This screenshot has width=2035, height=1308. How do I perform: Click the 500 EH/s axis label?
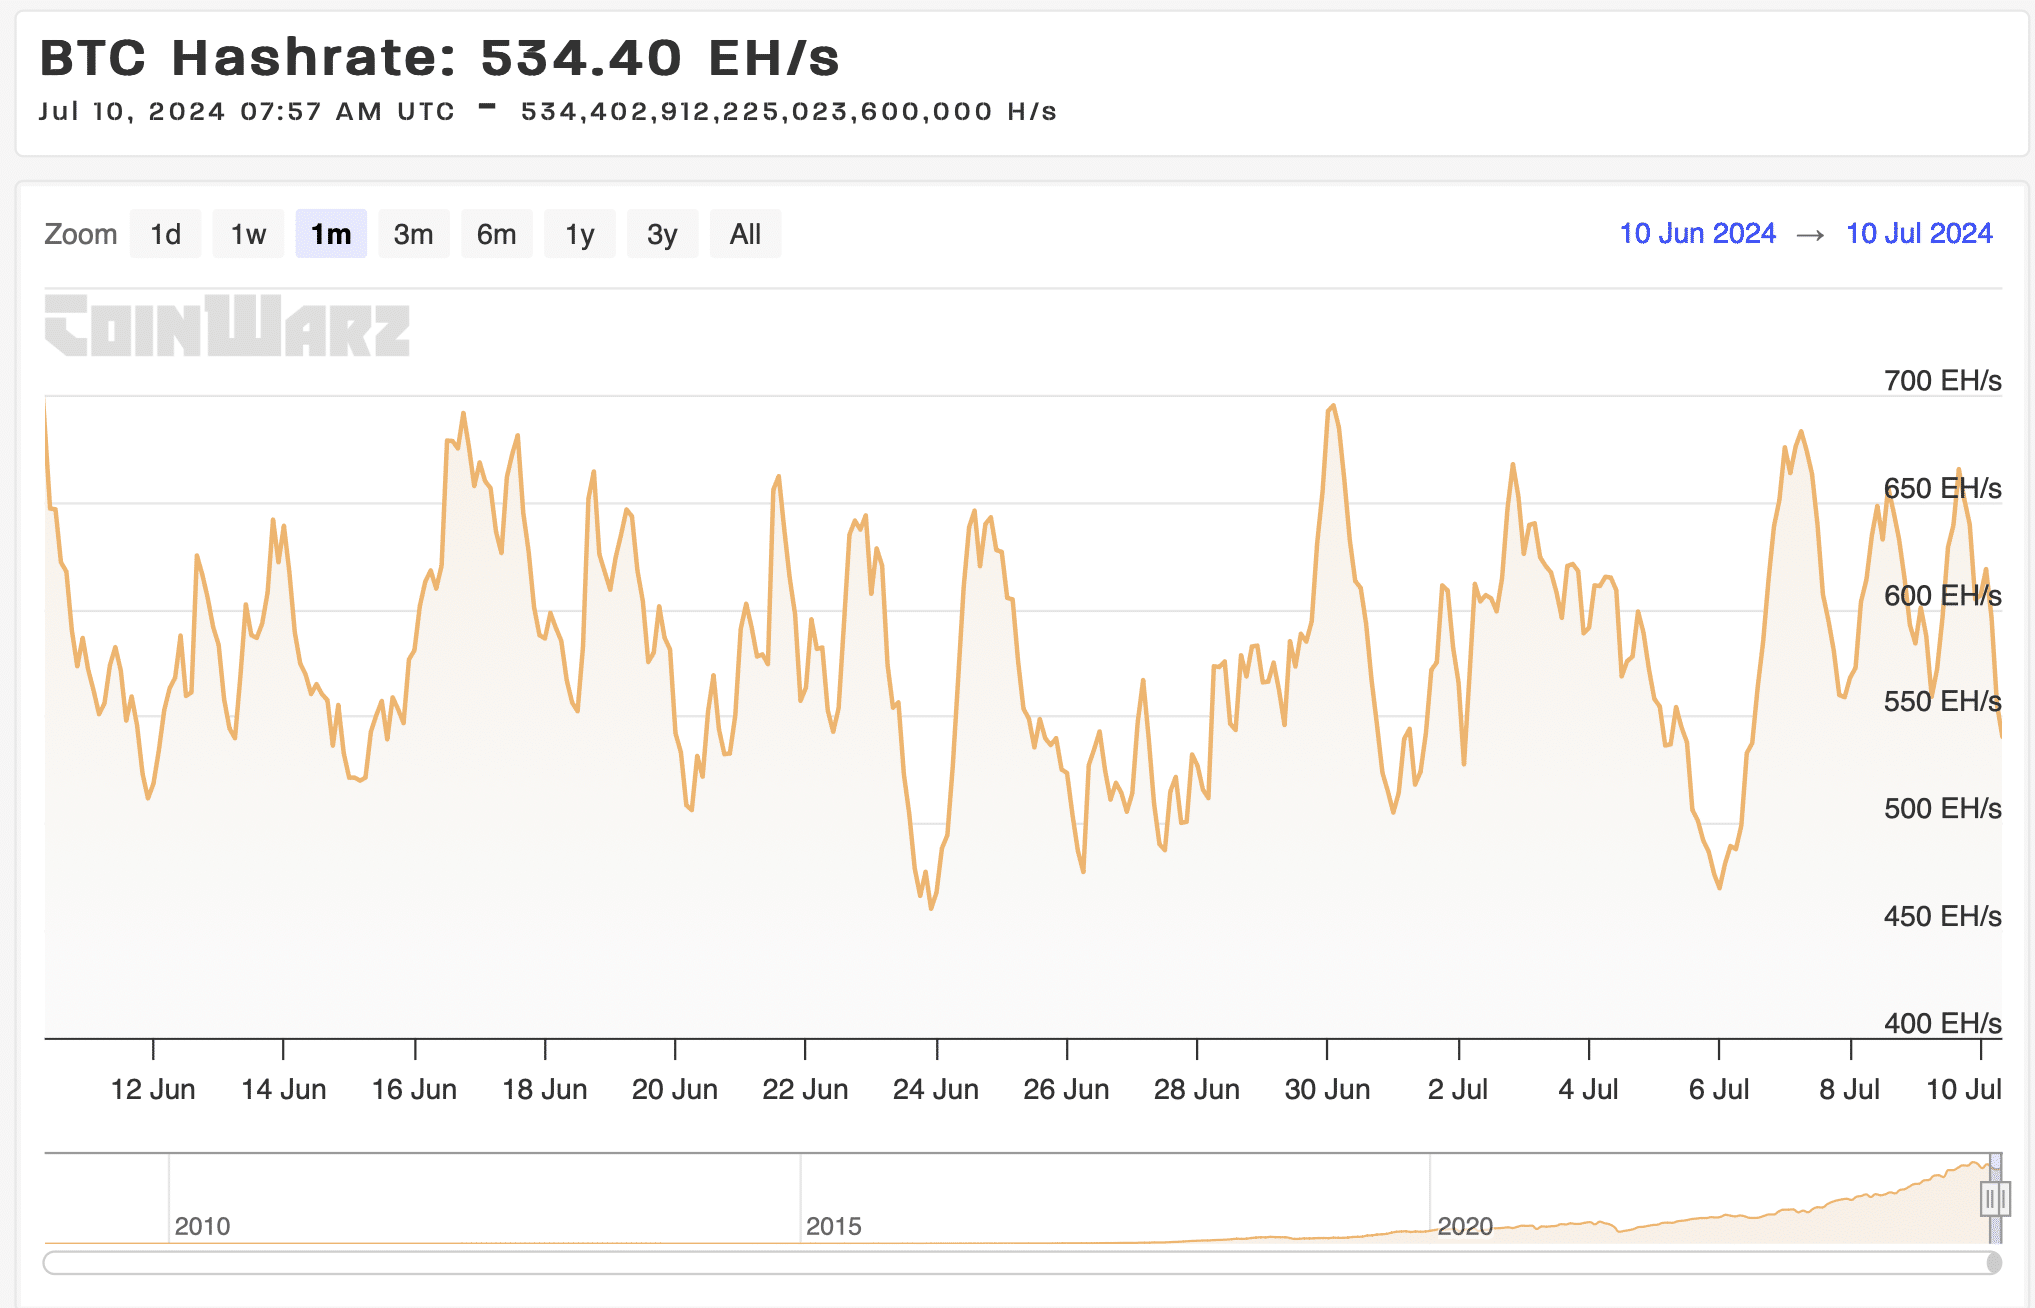1943,808
